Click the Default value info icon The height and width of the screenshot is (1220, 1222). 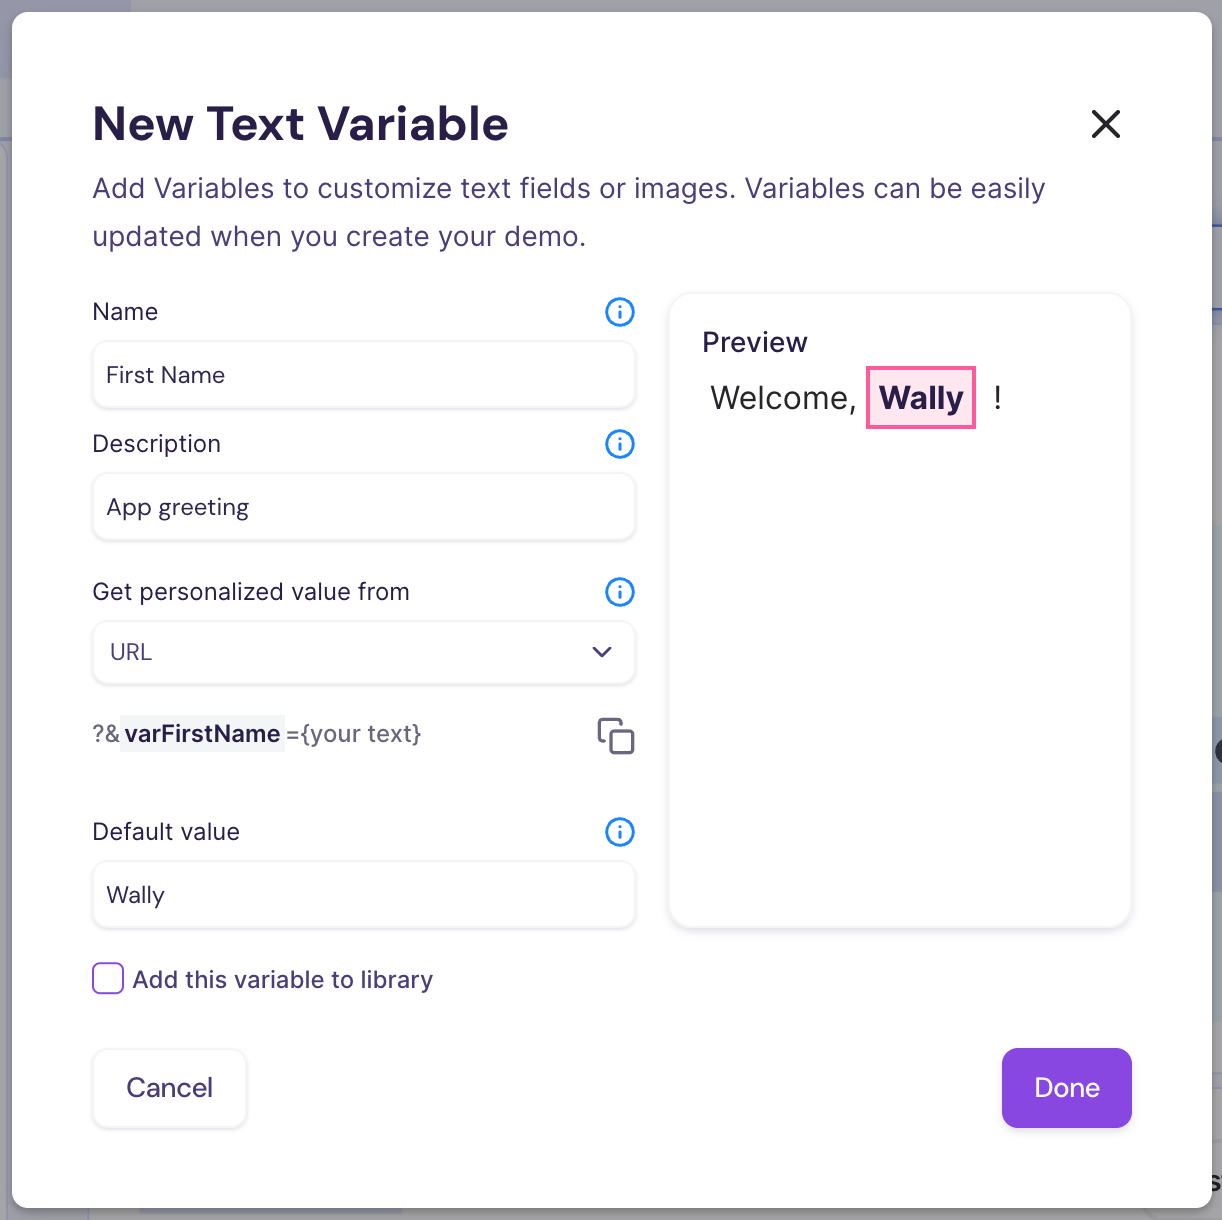click(x=620, y=832)
